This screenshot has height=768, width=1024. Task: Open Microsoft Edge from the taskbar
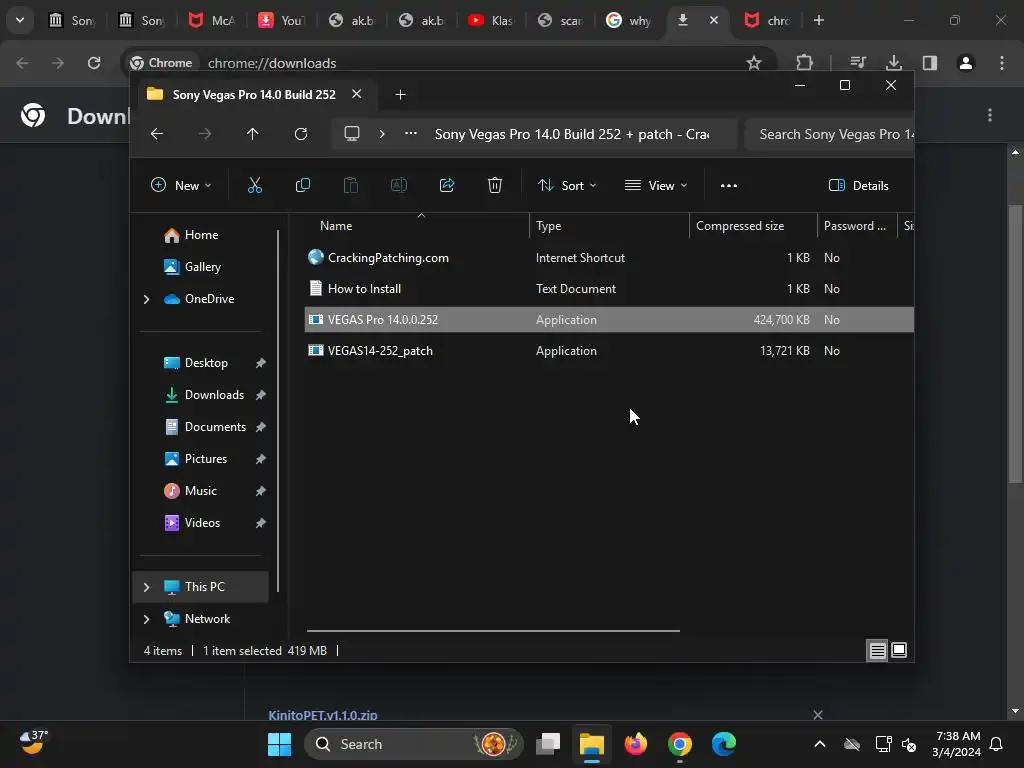click(x=724, y=744)
